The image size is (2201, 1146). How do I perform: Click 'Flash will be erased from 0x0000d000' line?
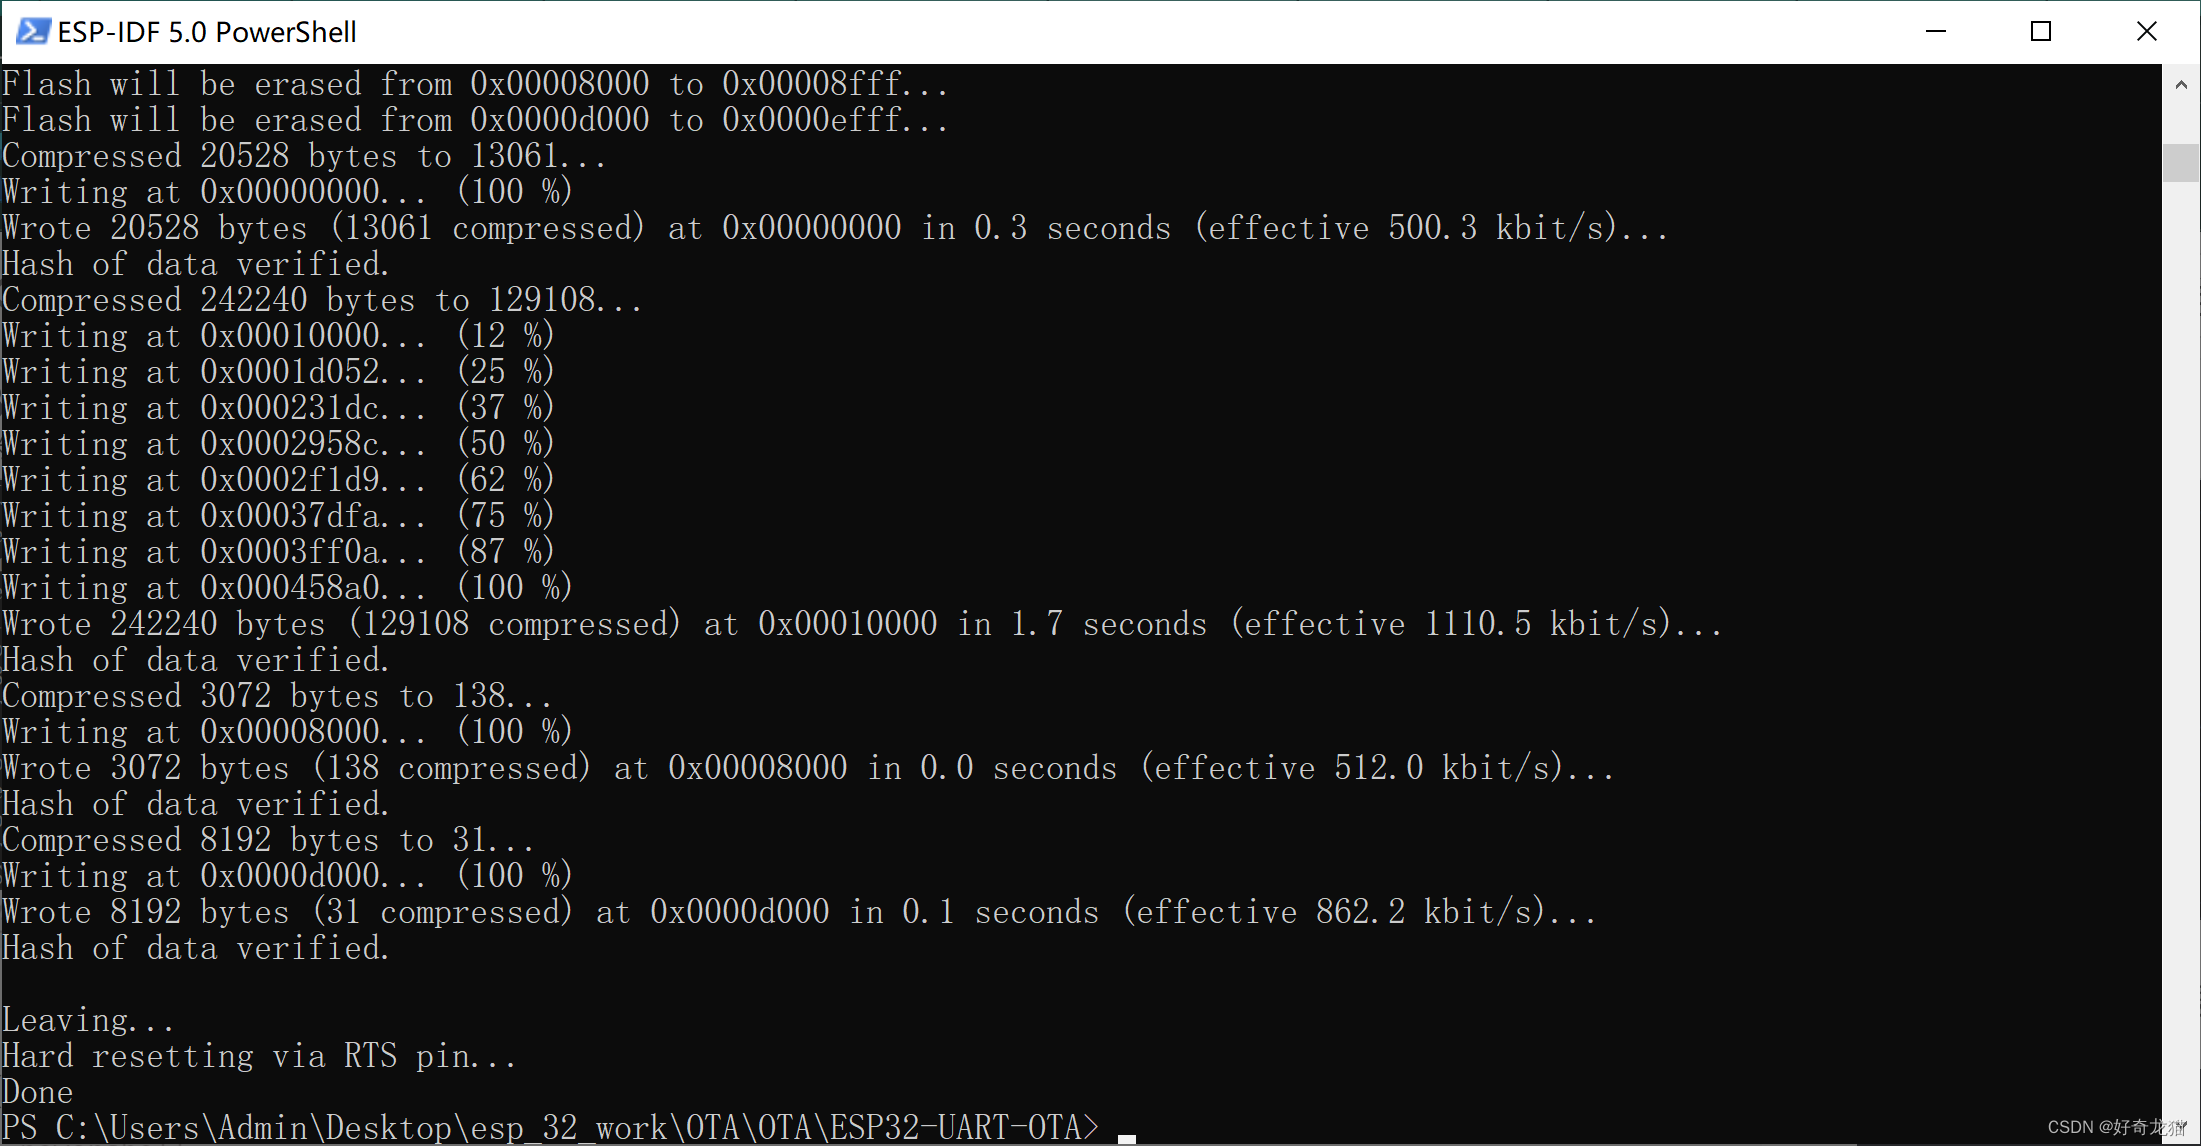click(x=475, y=120)
